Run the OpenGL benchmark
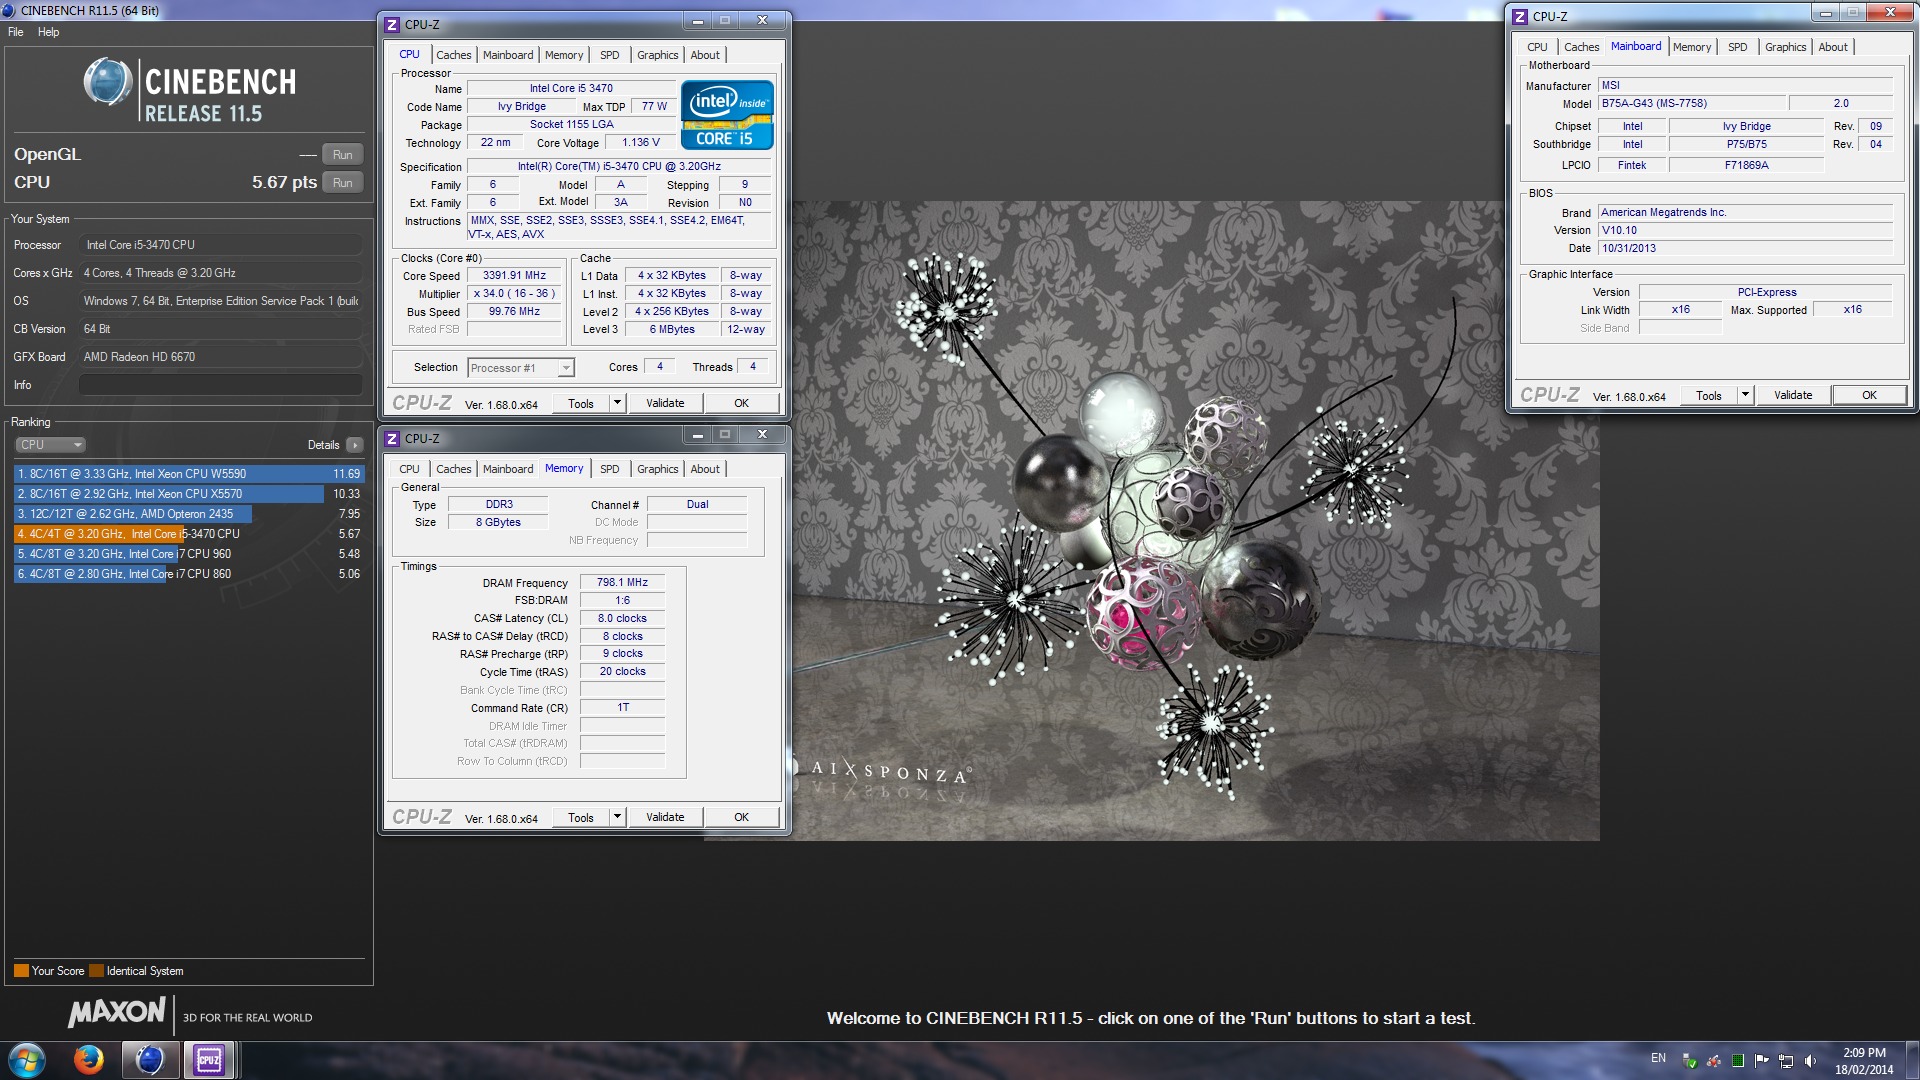This screenshot has height=1080, width=1920. pos(342,155)
